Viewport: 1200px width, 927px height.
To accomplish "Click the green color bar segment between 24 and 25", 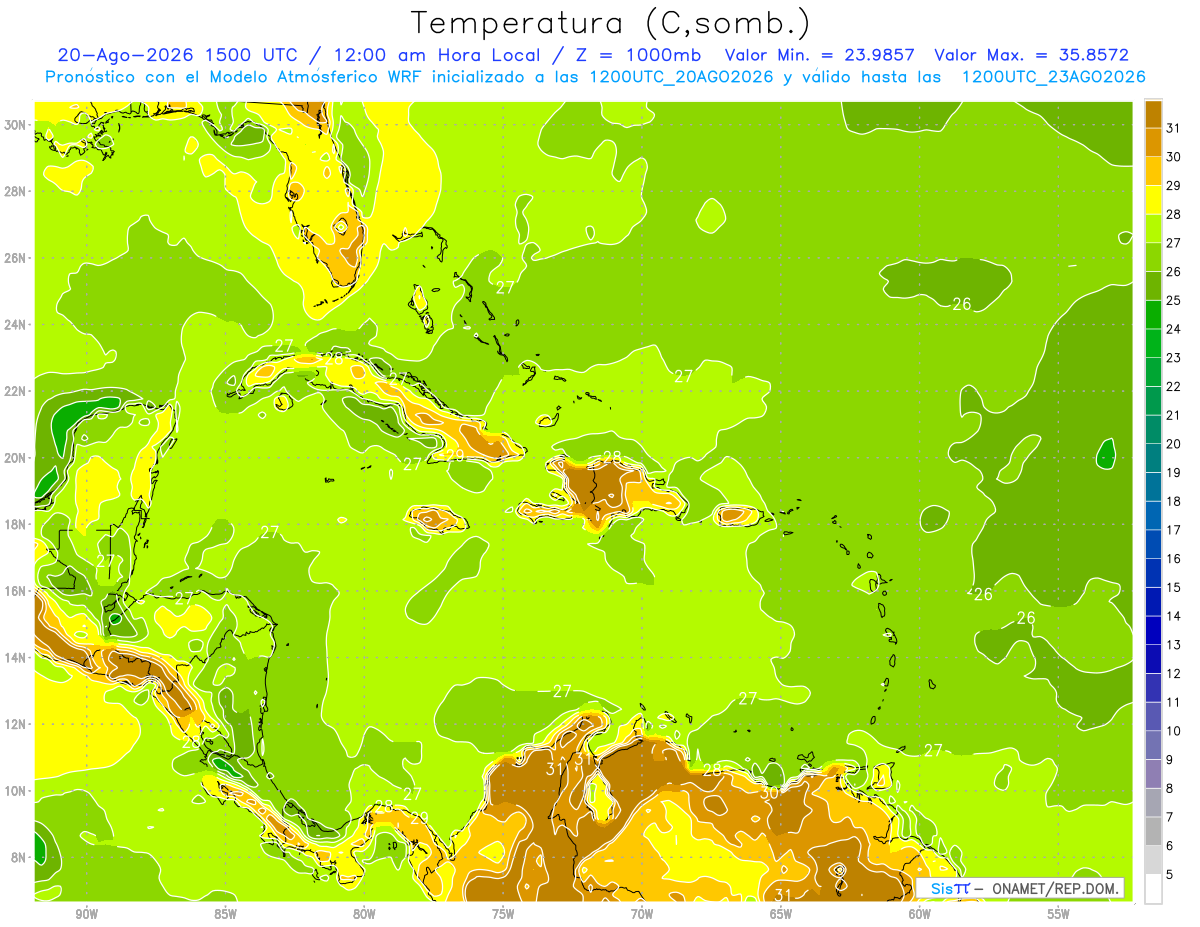I will tap(1153, 314).
